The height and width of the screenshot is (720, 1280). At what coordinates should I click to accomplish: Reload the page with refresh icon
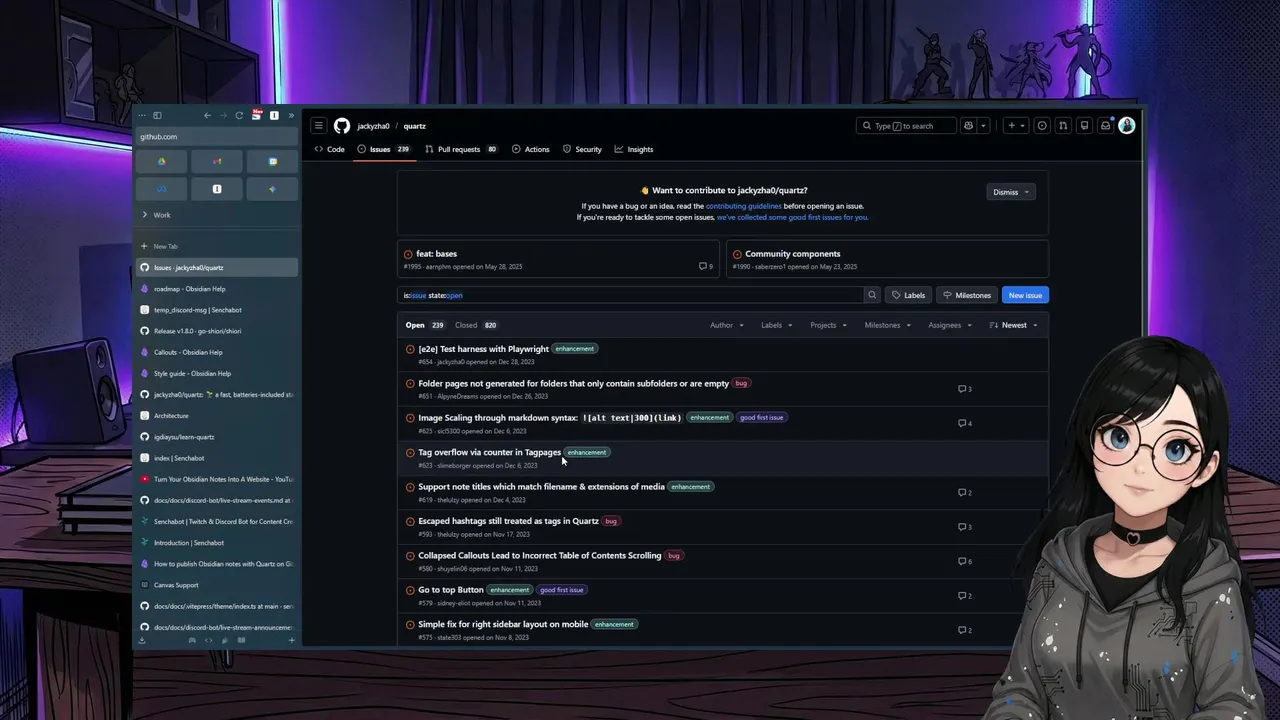pyautogui.click(x=239, y=116)
